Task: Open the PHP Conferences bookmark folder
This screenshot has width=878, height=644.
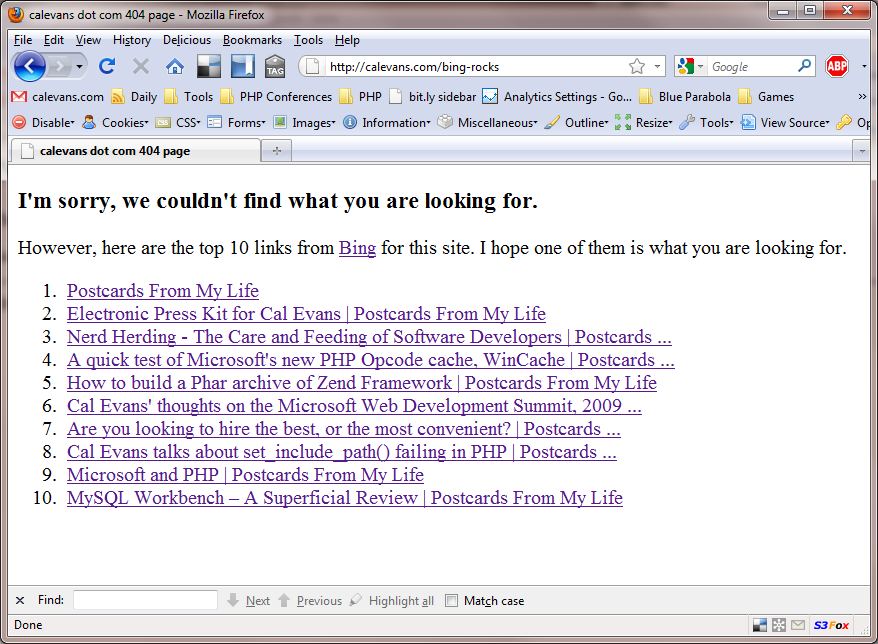Action: click(276, 97)
